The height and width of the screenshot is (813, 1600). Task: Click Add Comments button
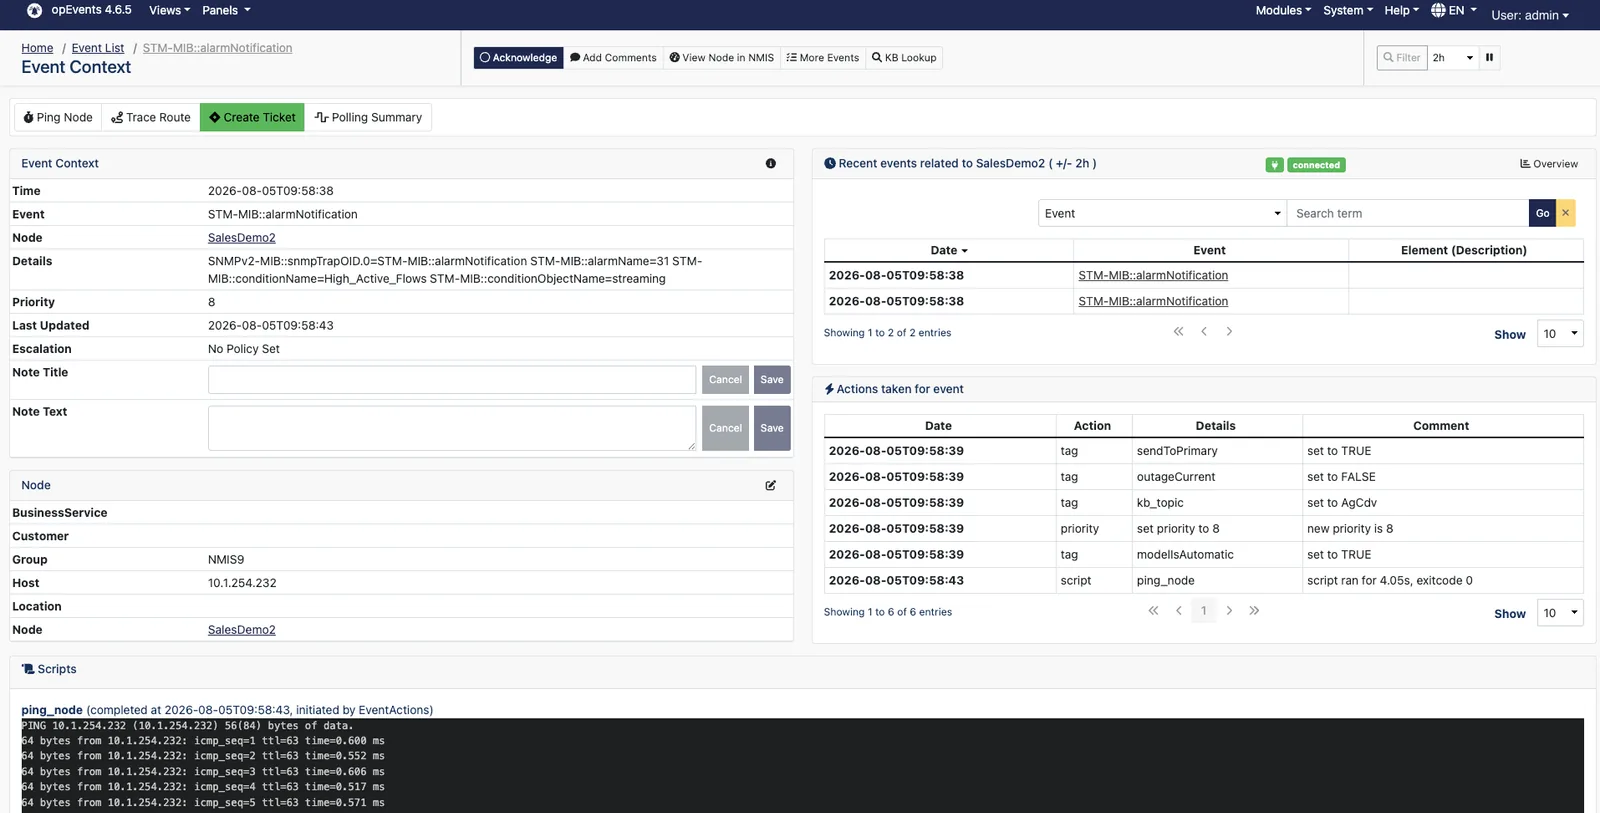tap(613, 58)
